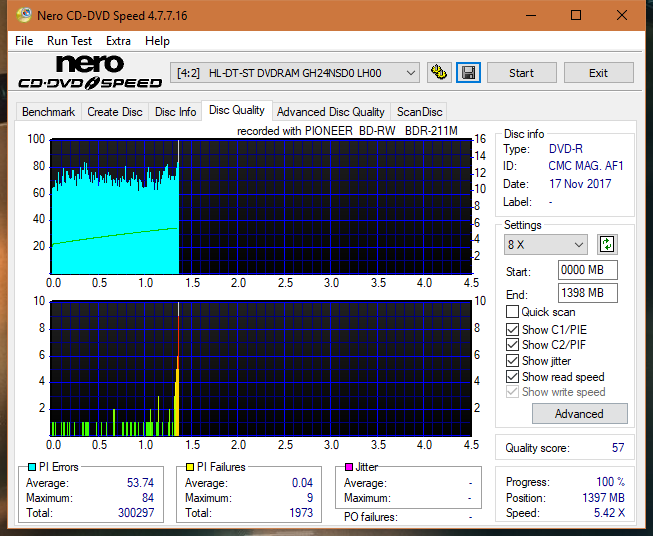The image size is (653, 536).
Task: Click the magenta Jitter color swatch
Action: pyautogui.click(x=349, y=467)
